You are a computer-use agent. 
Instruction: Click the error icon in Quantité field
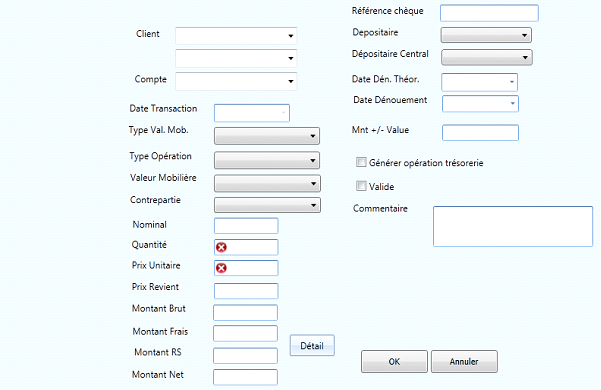[x=221, y=247]
